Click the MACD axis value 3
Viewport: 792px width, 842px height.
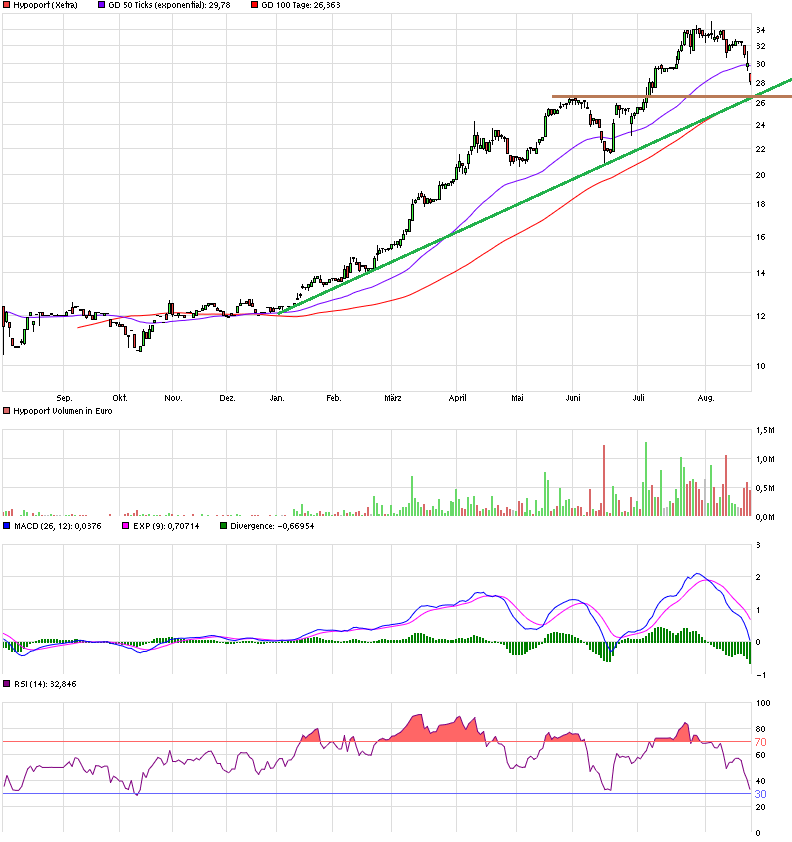pyautogui.click(x=758, y=545)
